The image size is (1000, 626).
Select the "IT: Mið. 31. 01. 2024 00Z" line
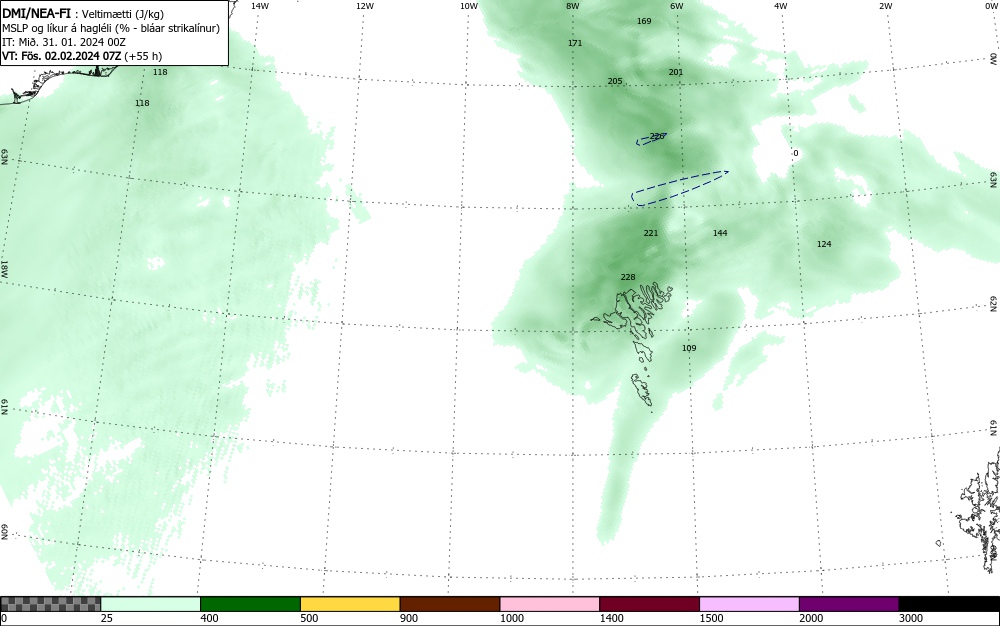tap(64, 42)
